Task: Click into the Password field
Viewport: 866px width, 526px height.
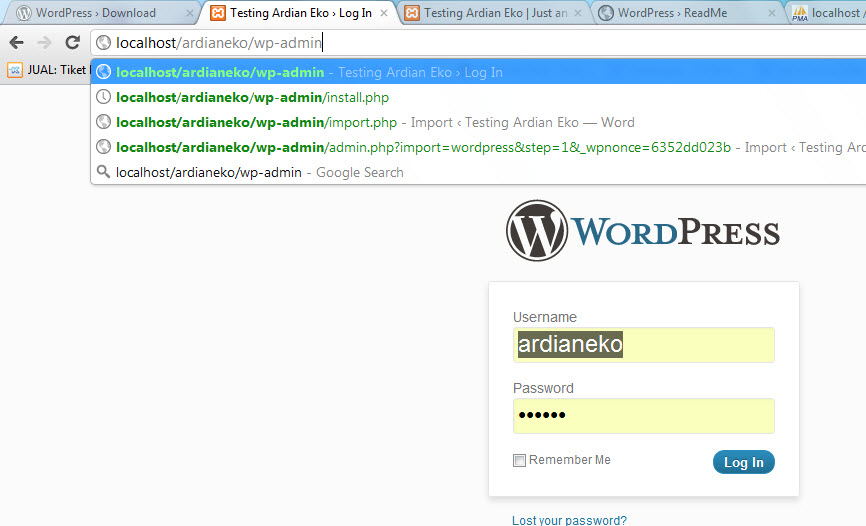Action: (x=643, y=415)
